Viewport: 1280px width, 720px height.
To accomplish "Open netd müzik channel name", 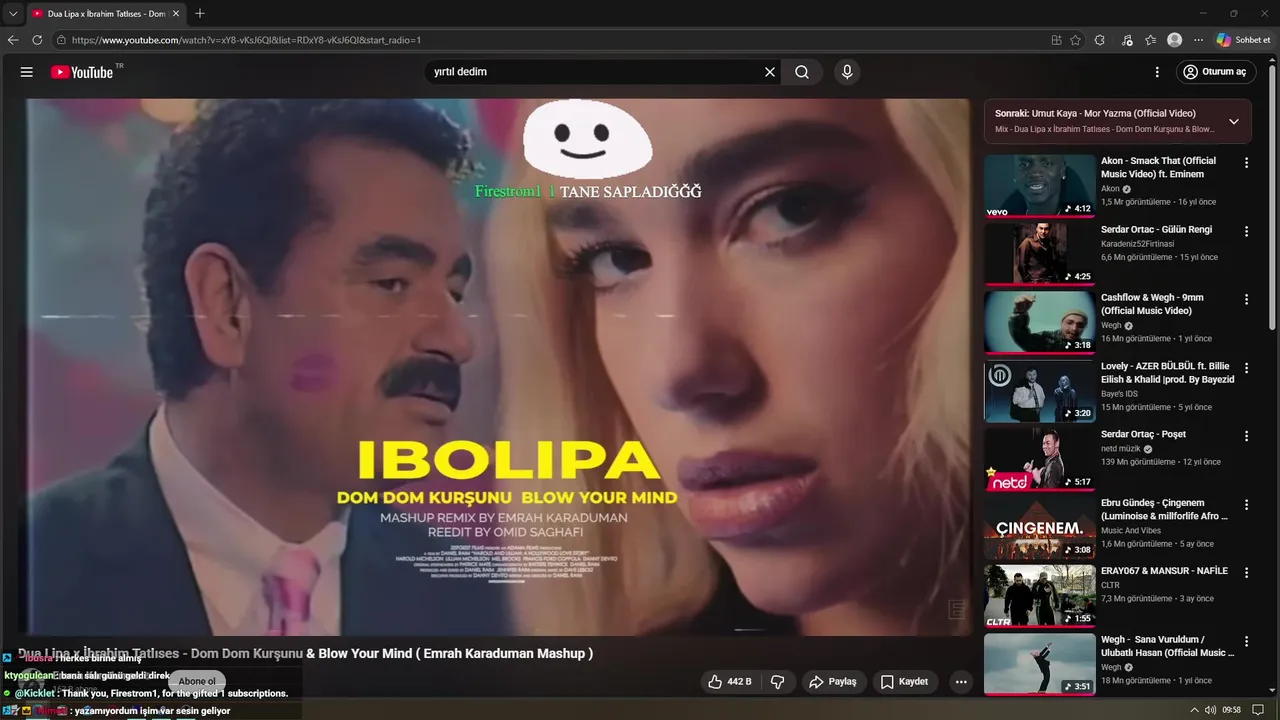I will (1120, 449).
